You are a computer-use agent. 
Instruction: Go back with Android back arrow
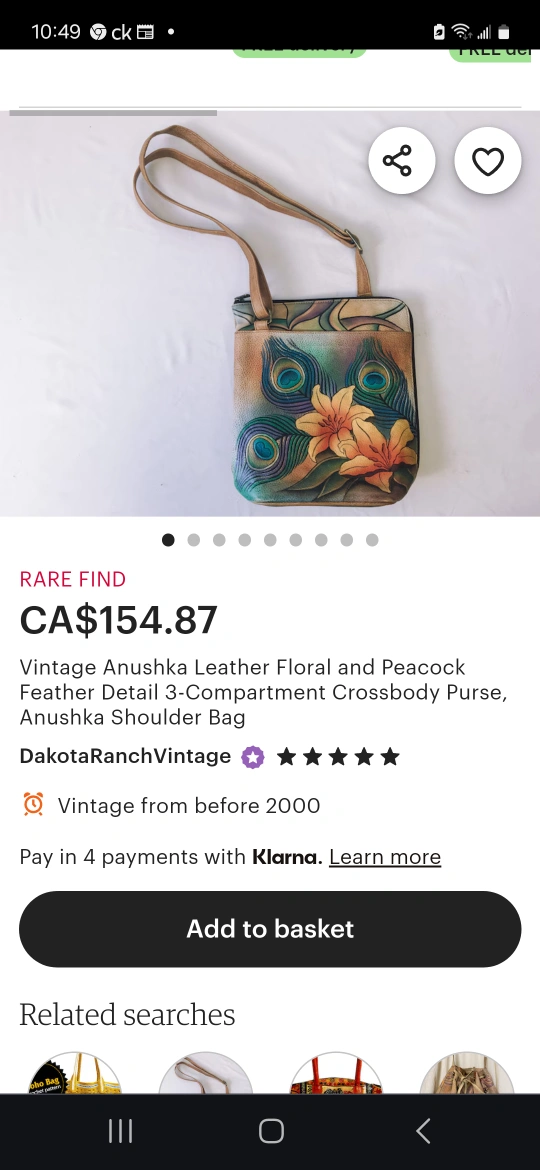[x=423, y=1131]
